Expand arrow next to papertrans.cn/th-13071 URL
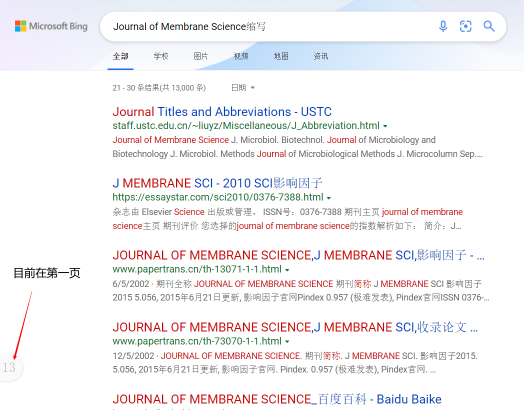The width and height of the screenshot is (524, 410). 287,270
